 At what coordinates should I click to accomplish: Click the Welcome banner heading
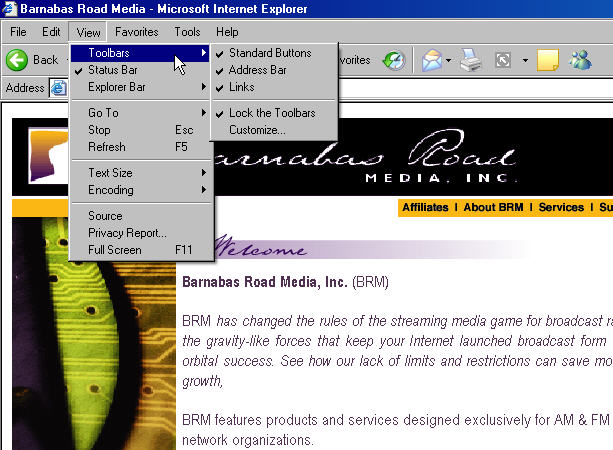point(260,247)
